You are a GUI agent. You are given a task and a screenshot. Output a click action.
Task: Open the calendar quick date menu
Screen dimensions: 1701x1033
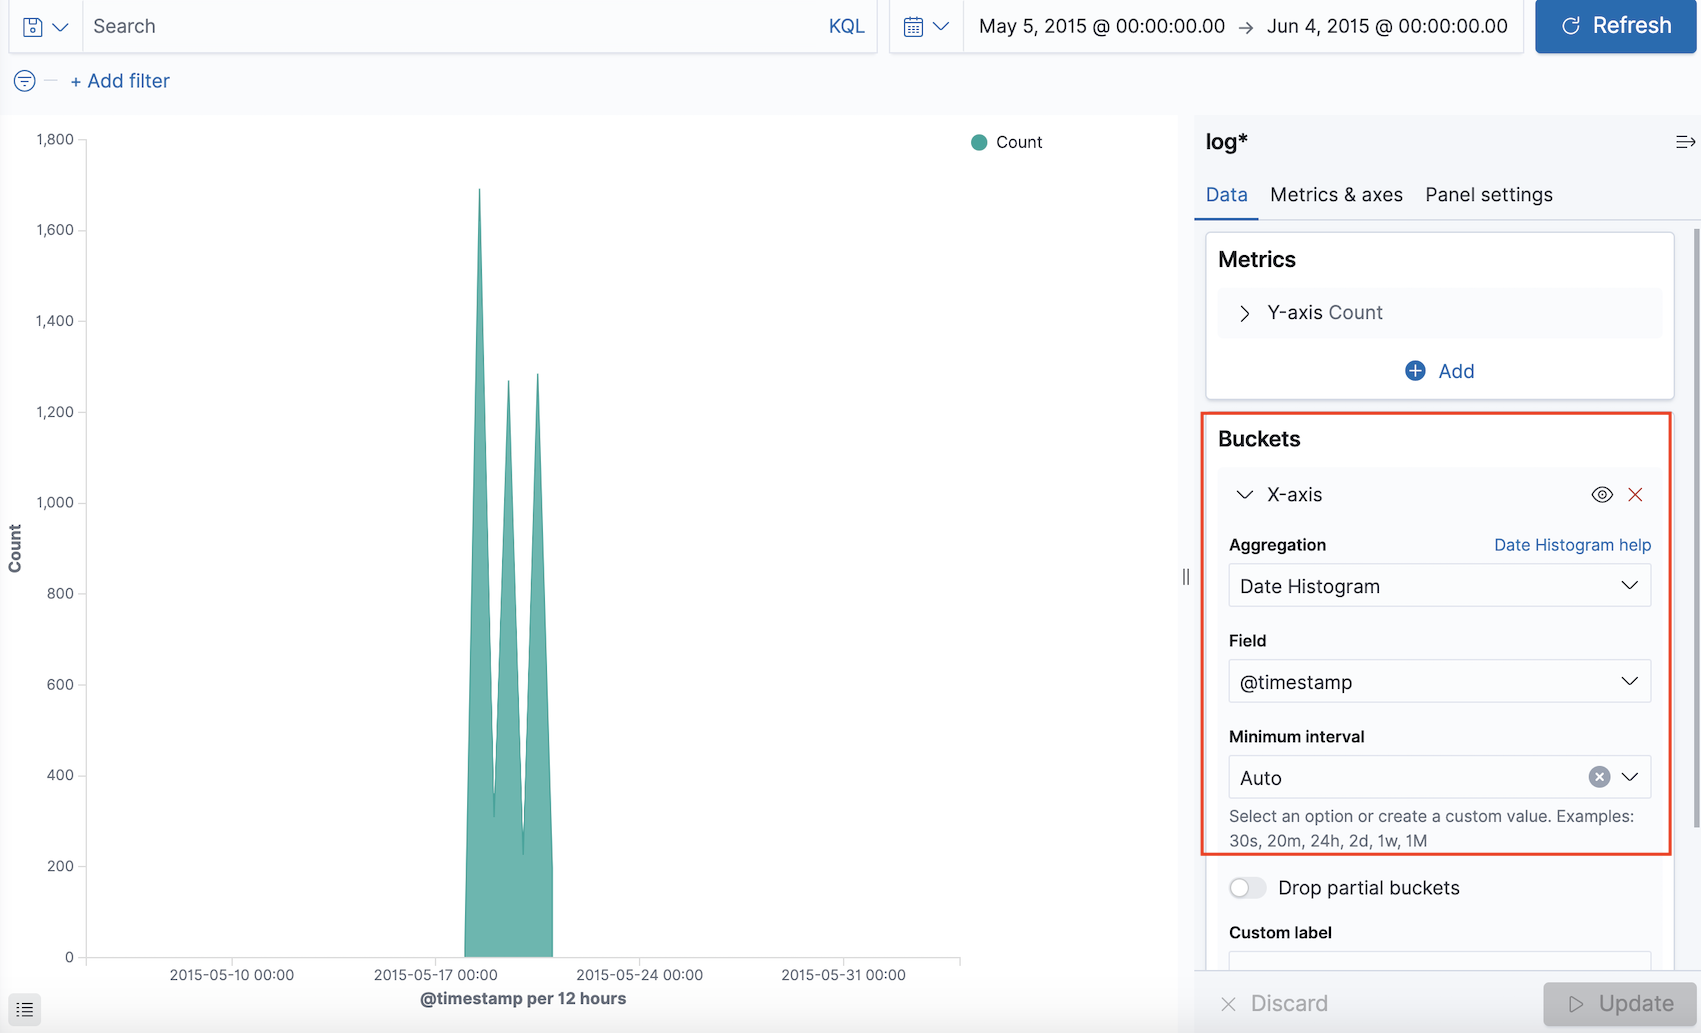point(926,27)
